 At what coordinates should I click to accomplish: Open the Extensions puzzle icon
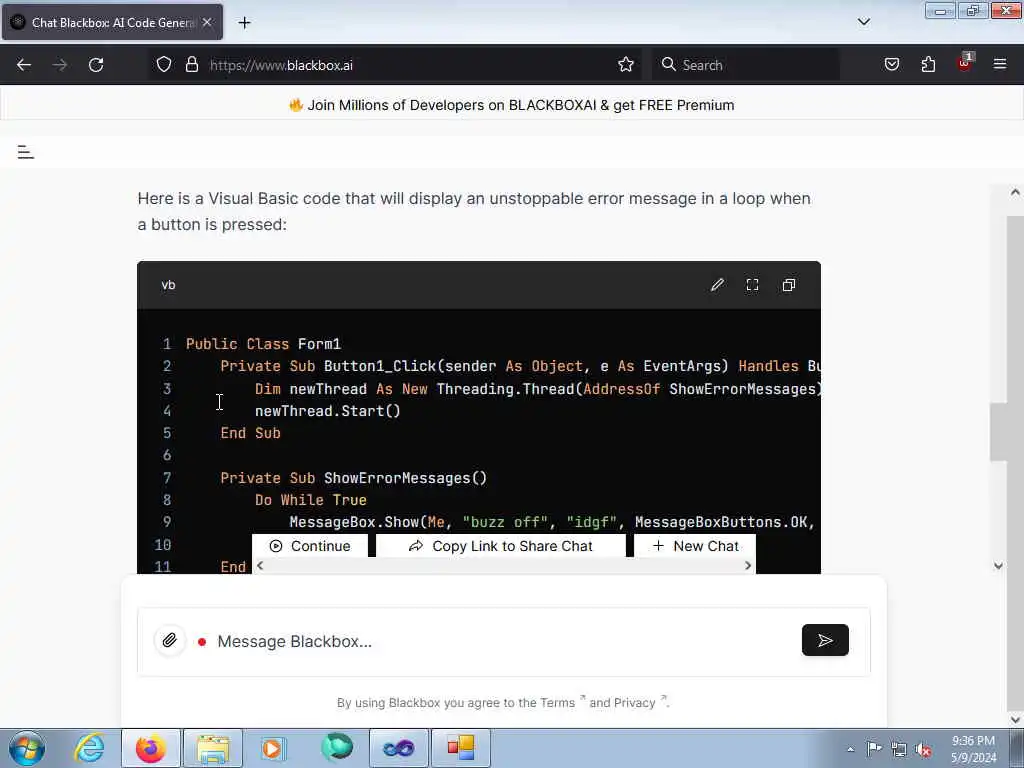(x=928, y=65)
